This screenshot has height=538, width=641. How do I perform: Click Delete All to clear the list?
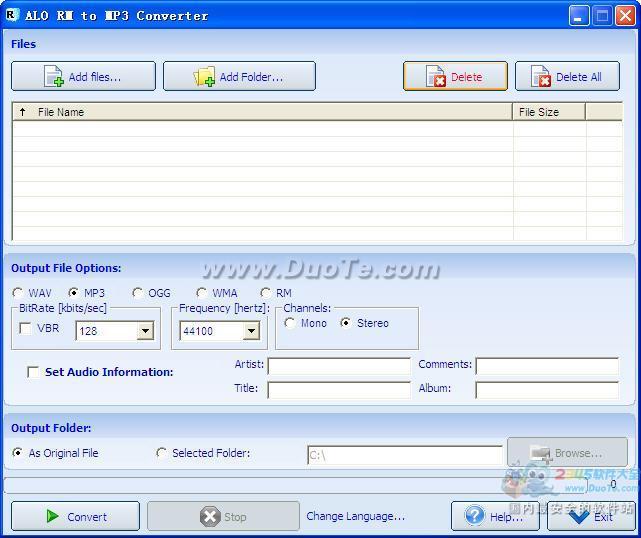pos(567,77)
